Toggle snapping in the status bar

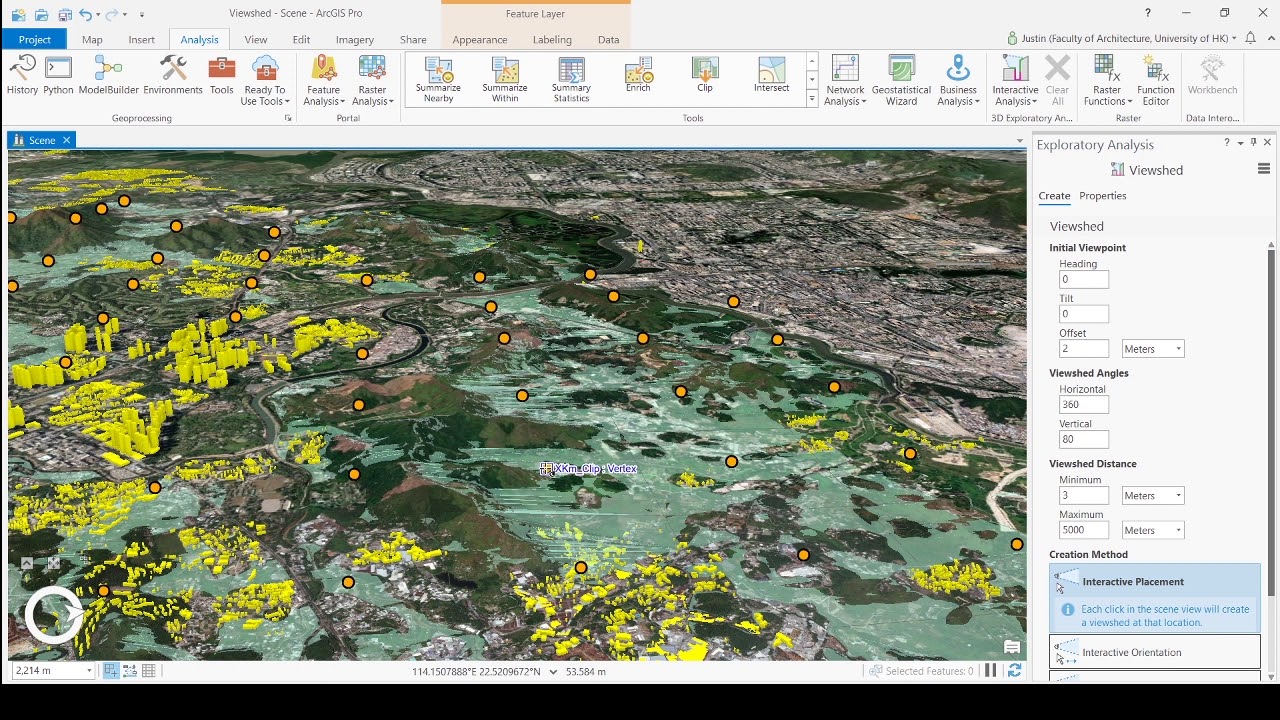tap(111, 671)
